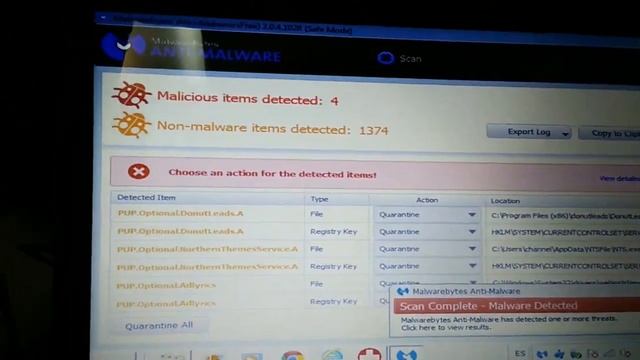
Task: Open Action dropdown for PUP.Optional.Adlyrics File row
Action: pyautogui.click(x=427, y=282)
